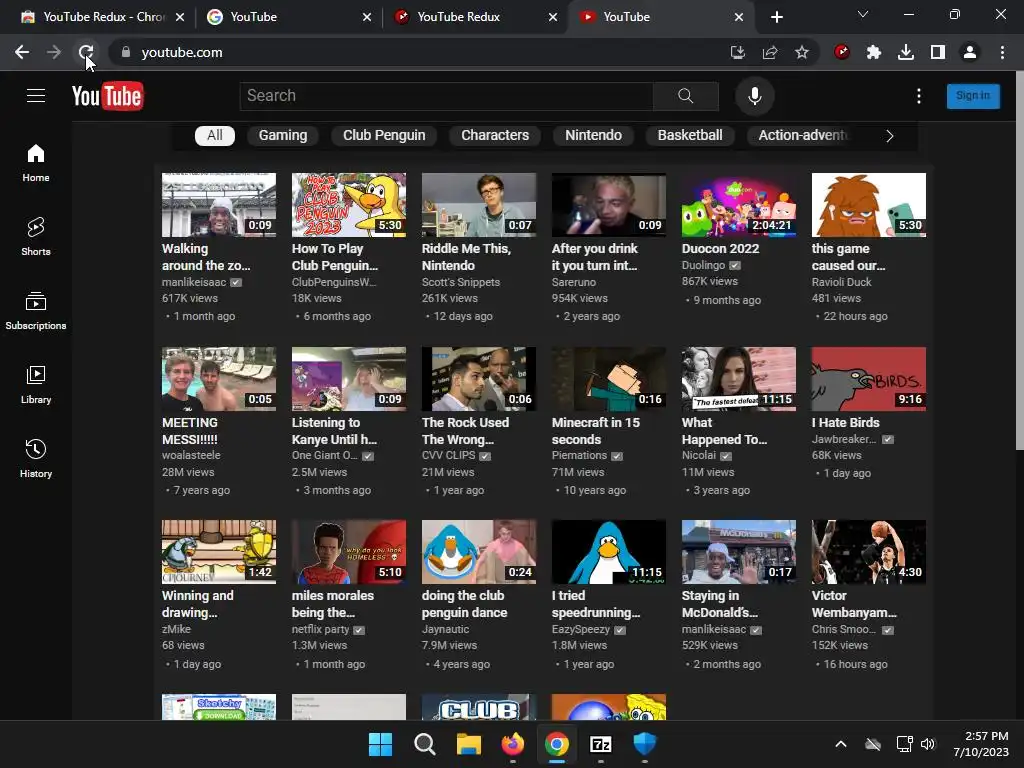View site information lock icon

click(x=126, y=52)
